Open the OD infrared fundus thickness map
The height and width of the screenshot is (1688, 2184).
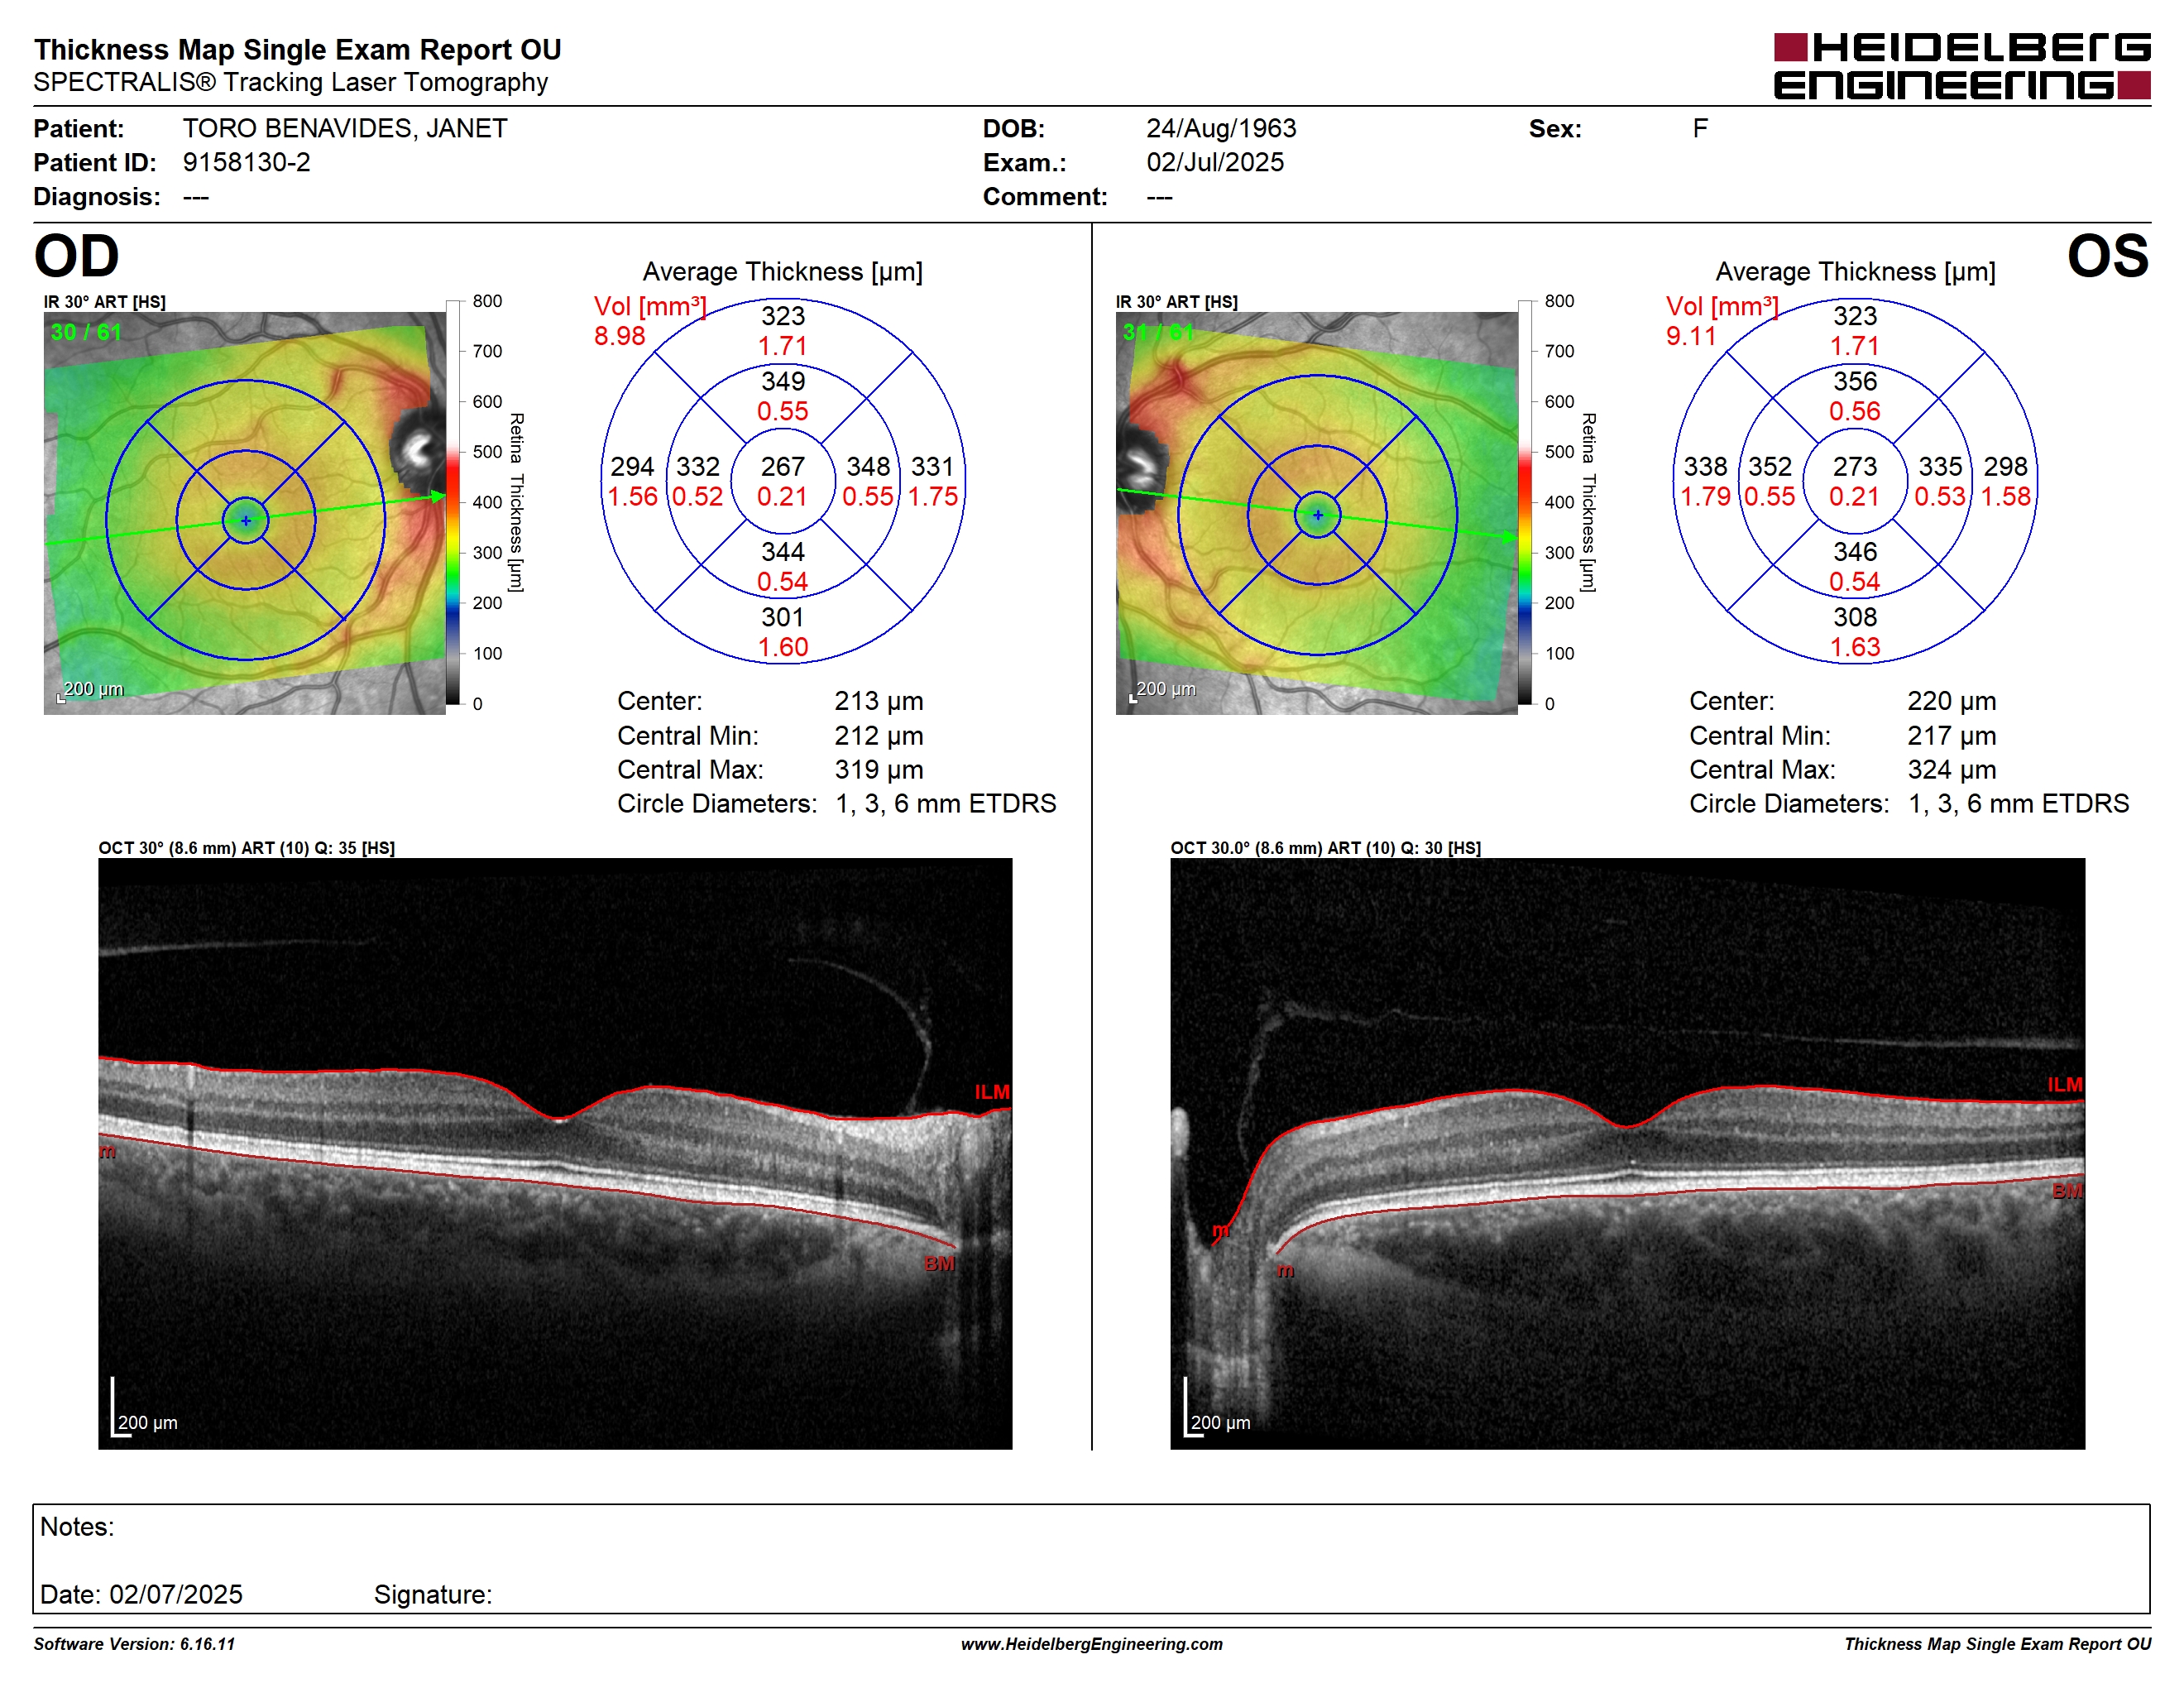tap(245, 513)
